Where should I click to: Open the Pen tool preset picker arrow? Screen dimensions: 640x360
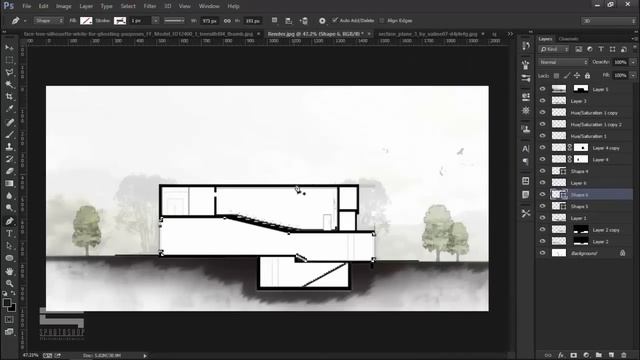coord(25,20)
